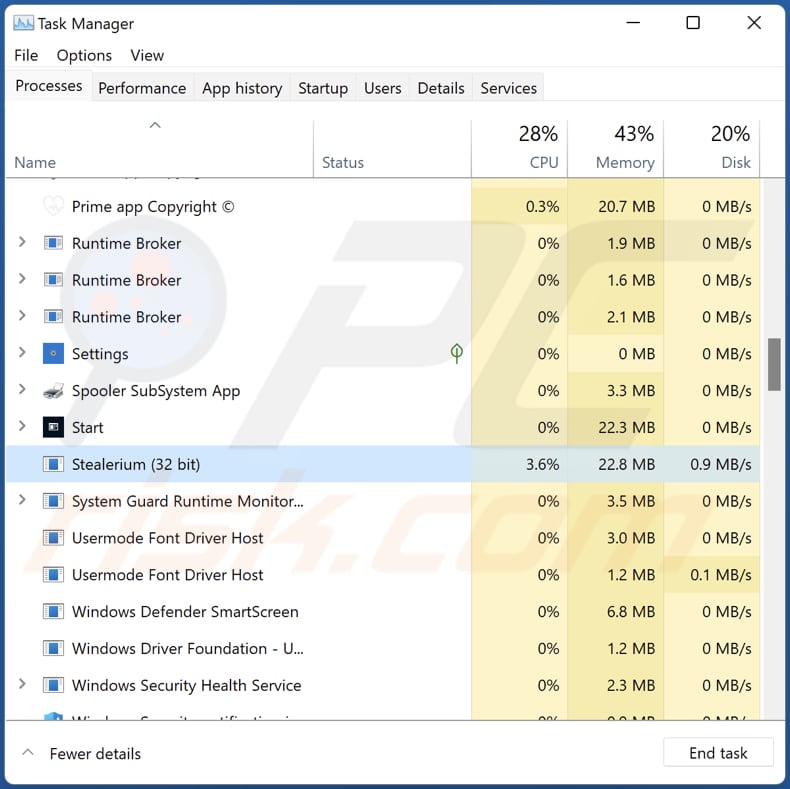This screenshot has height=789, width=790.
Task: Sort by the Disk column header
Action: [712, 149]
